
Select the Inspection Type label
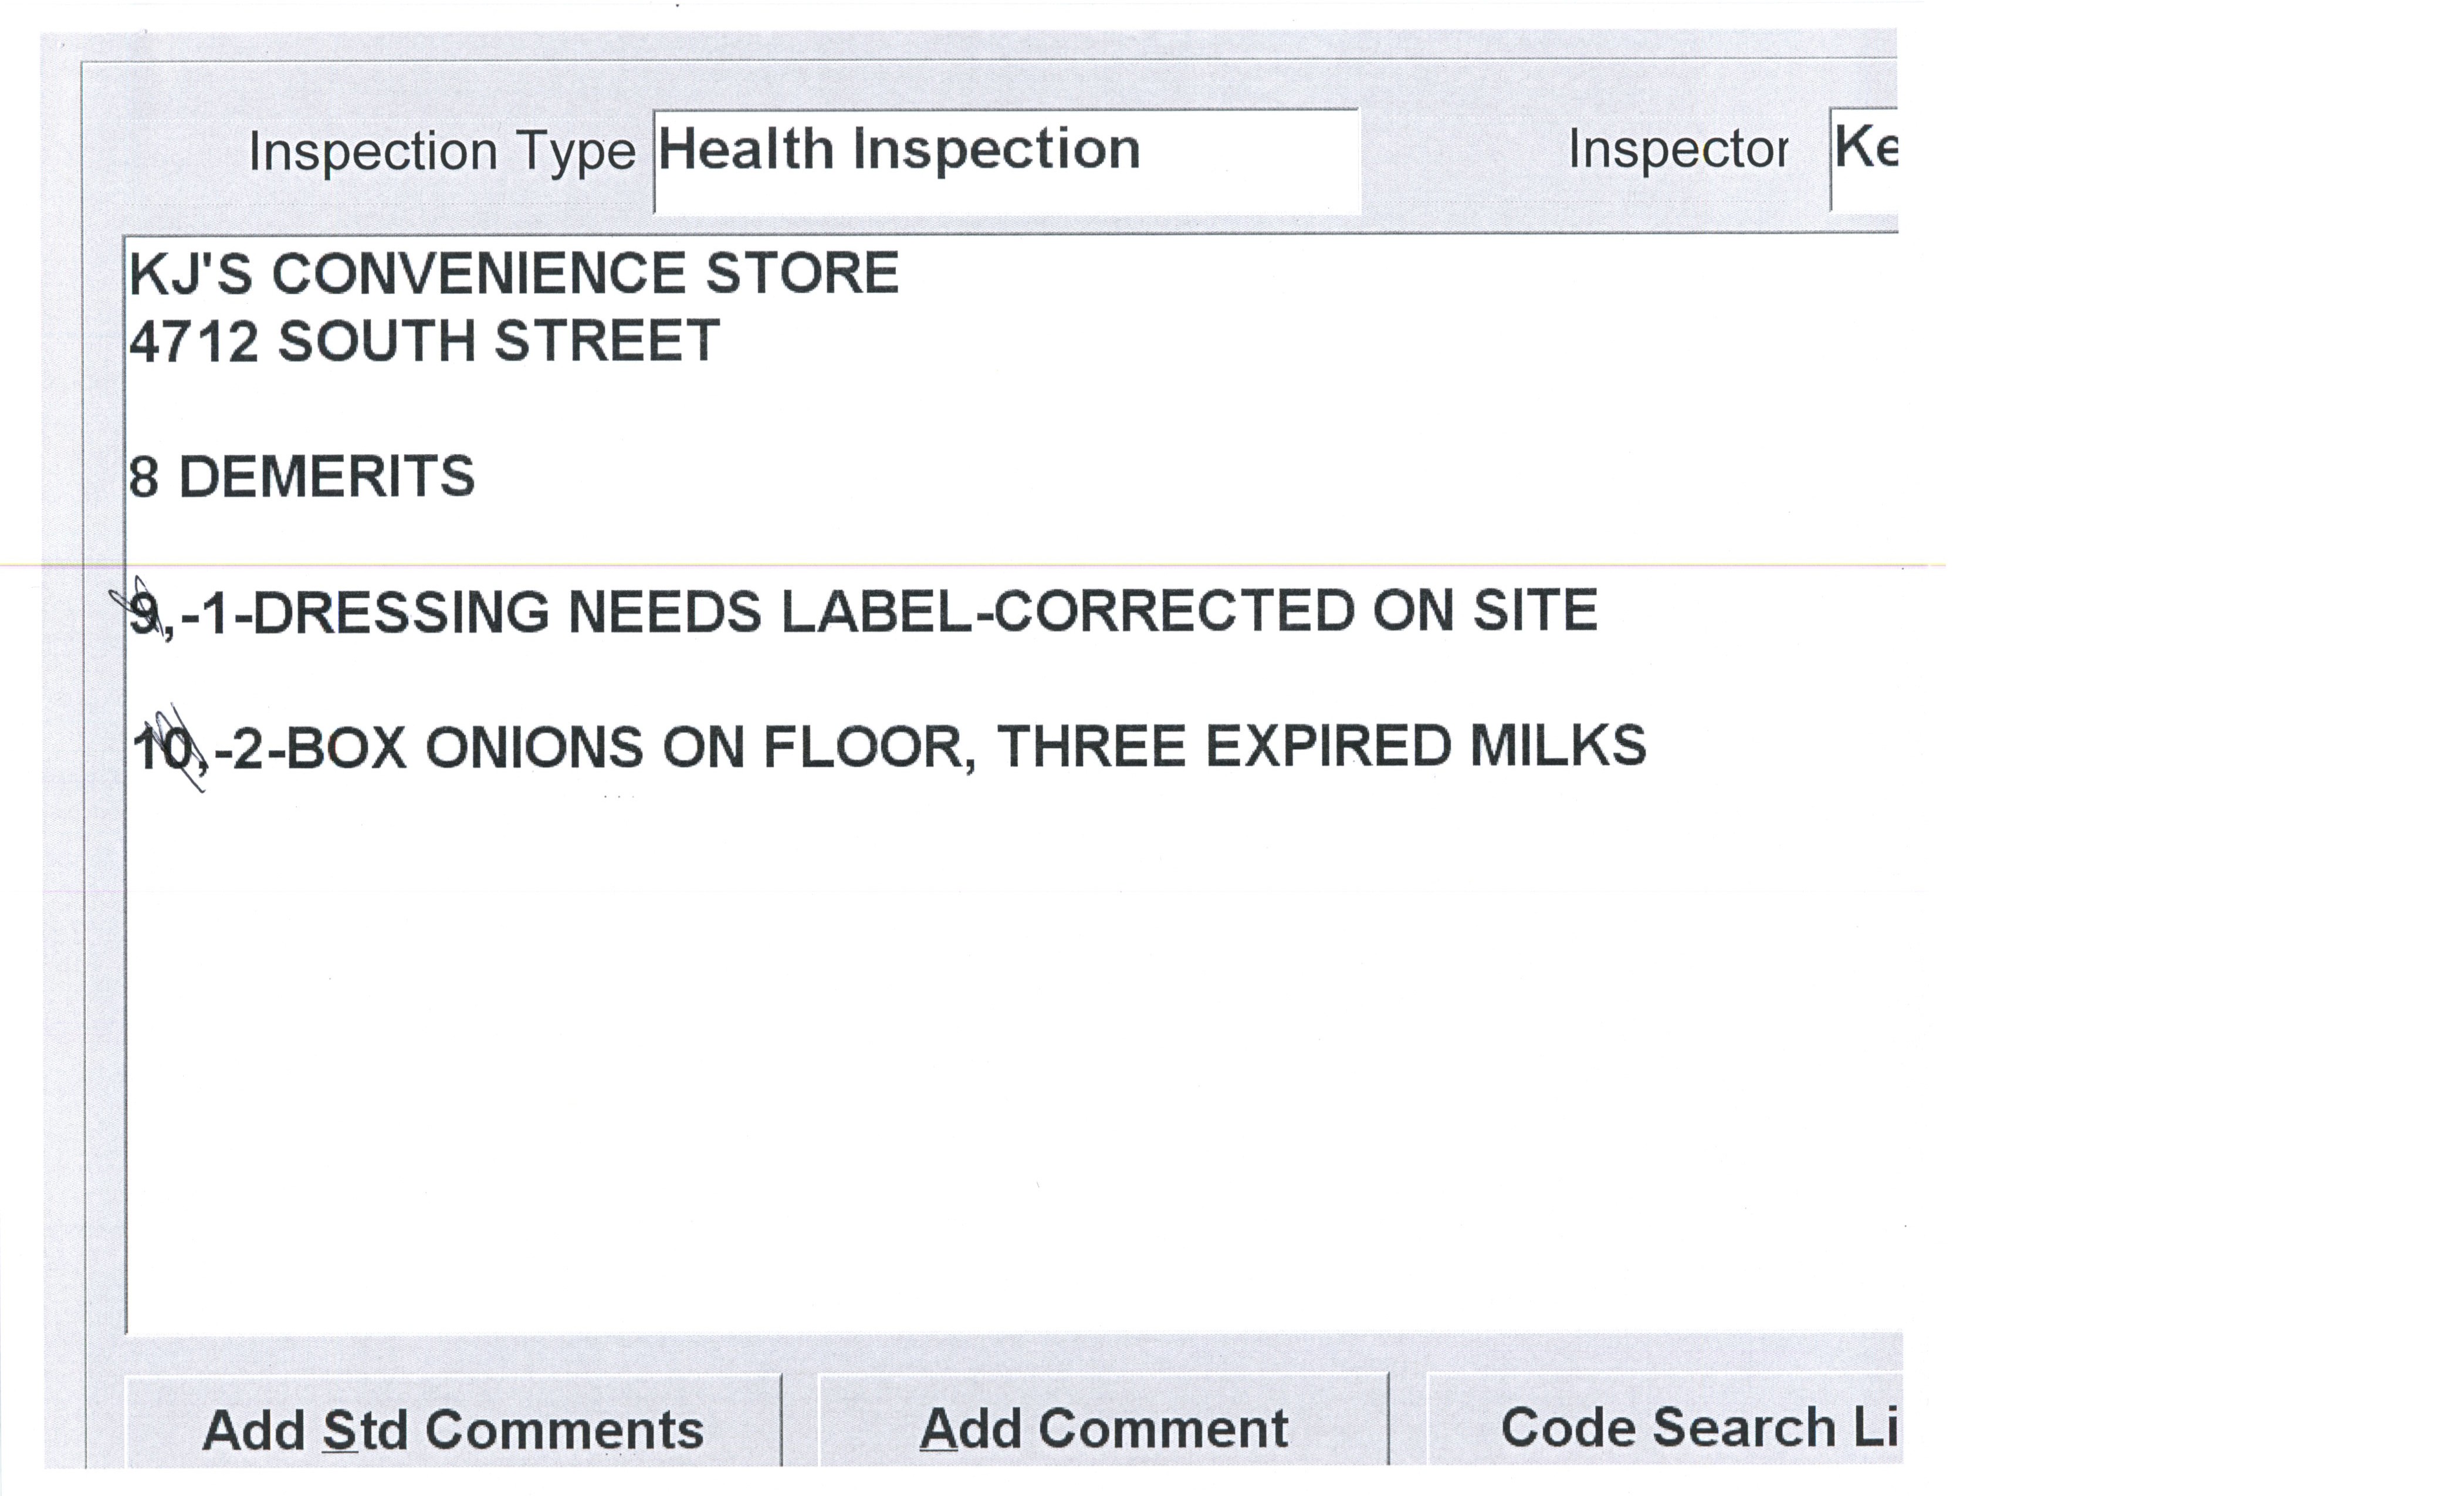point(441,152)
